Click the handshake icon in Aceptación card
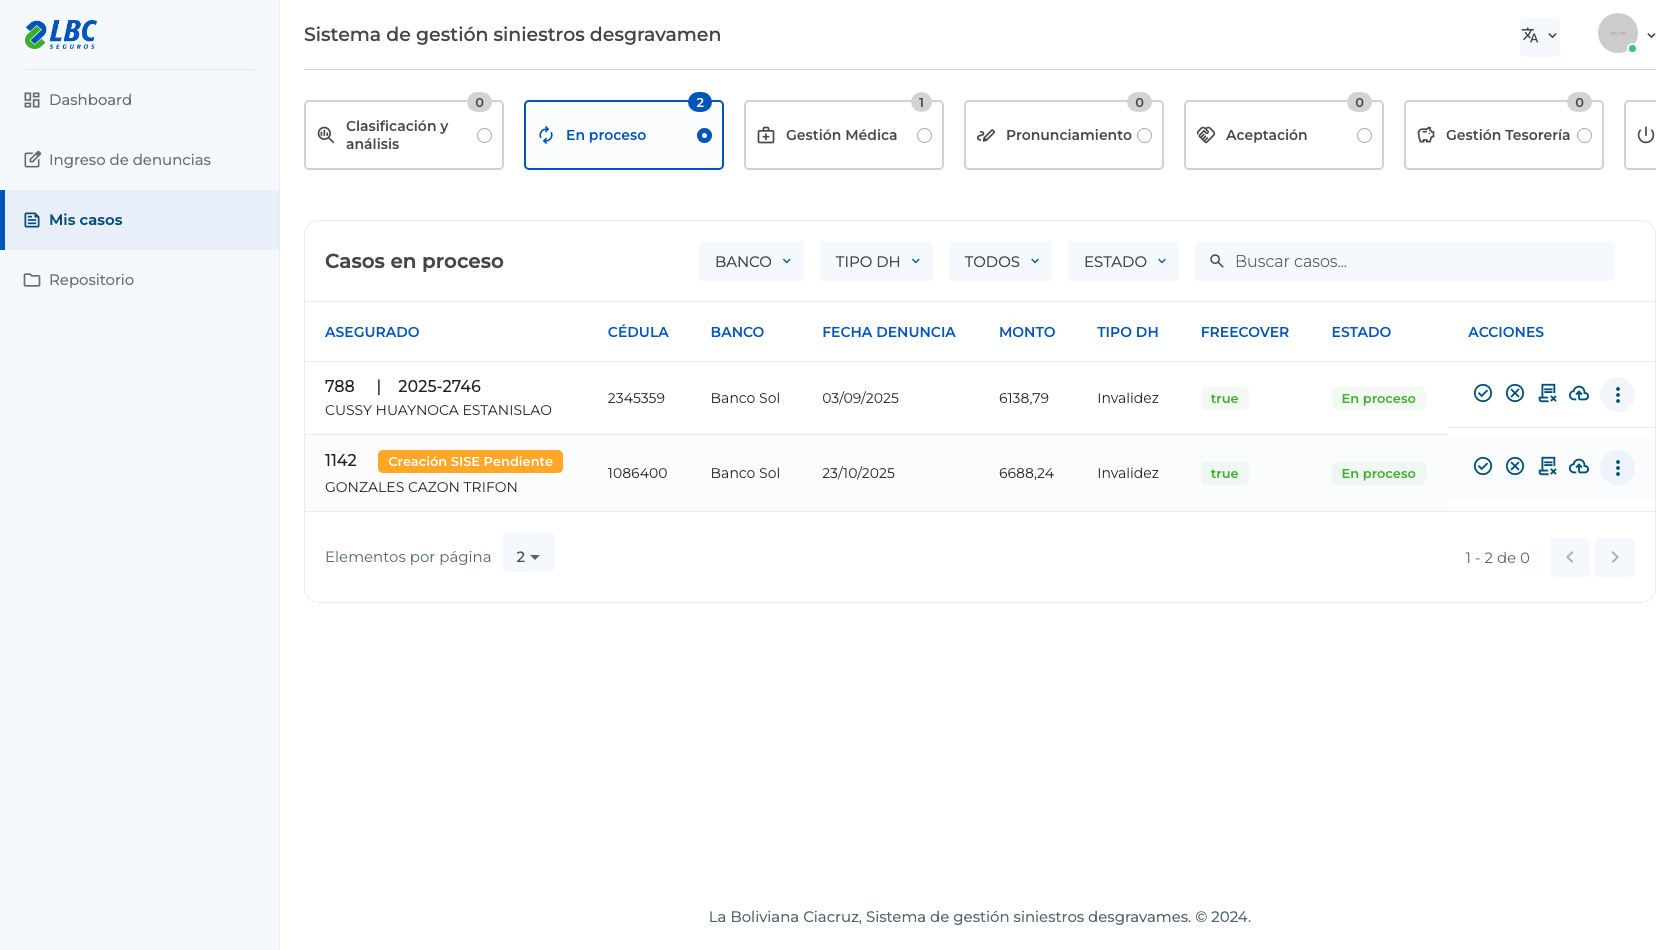The image size is (1680, 950). coord(1206,135)
